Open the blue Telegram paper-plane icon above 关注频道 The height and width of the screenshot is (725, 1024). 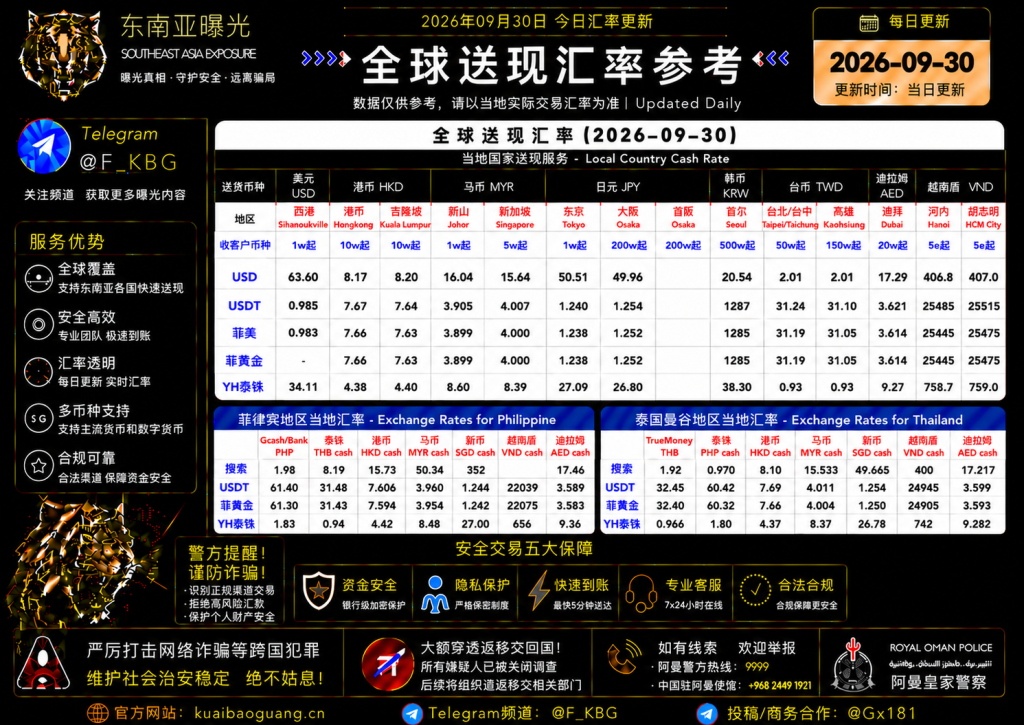(x=44, y=146)
